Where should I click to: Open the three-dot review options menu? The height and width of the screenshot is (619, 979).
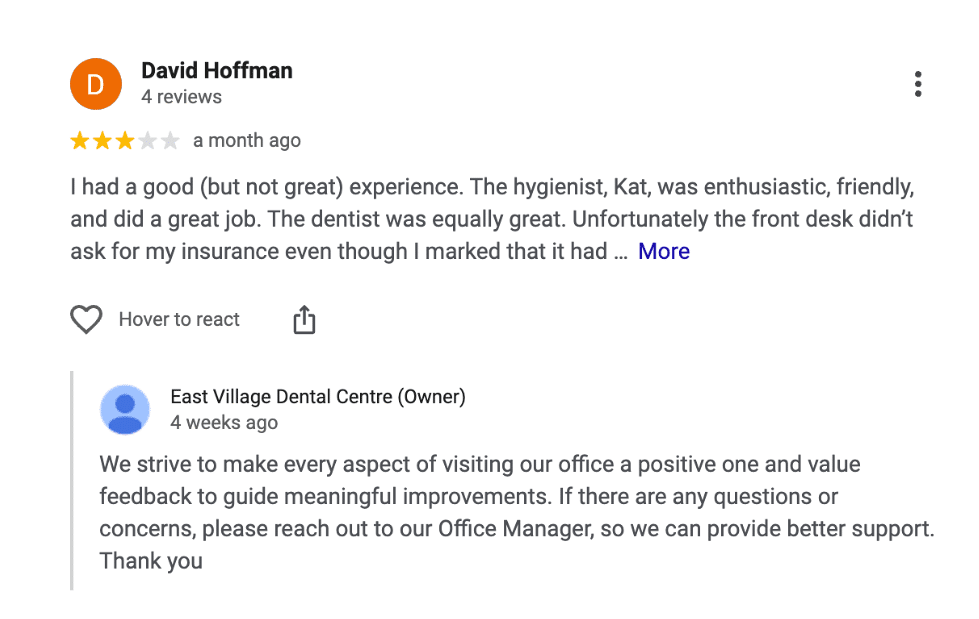pos(917,85)
